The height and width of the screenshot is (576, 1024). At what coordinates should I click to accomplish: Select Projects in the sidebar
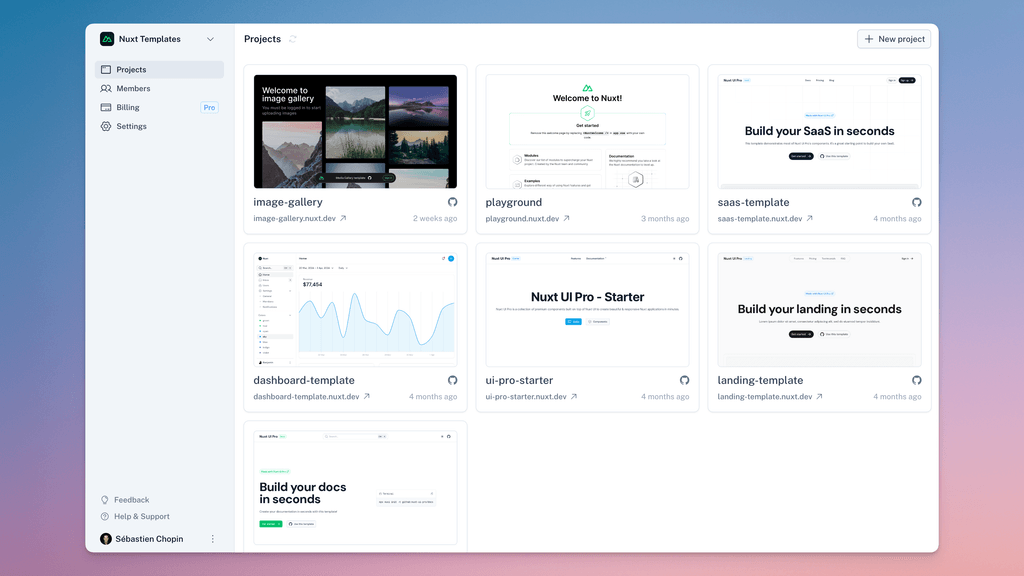[134, 69]
